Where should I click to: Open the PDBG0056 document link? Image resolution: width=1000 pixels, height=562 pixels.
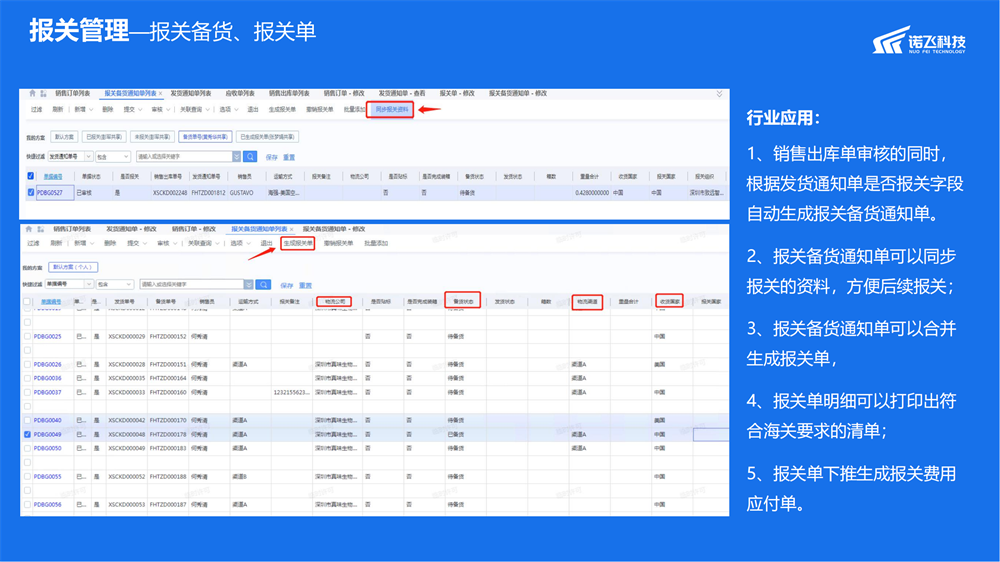pos(47,505)
